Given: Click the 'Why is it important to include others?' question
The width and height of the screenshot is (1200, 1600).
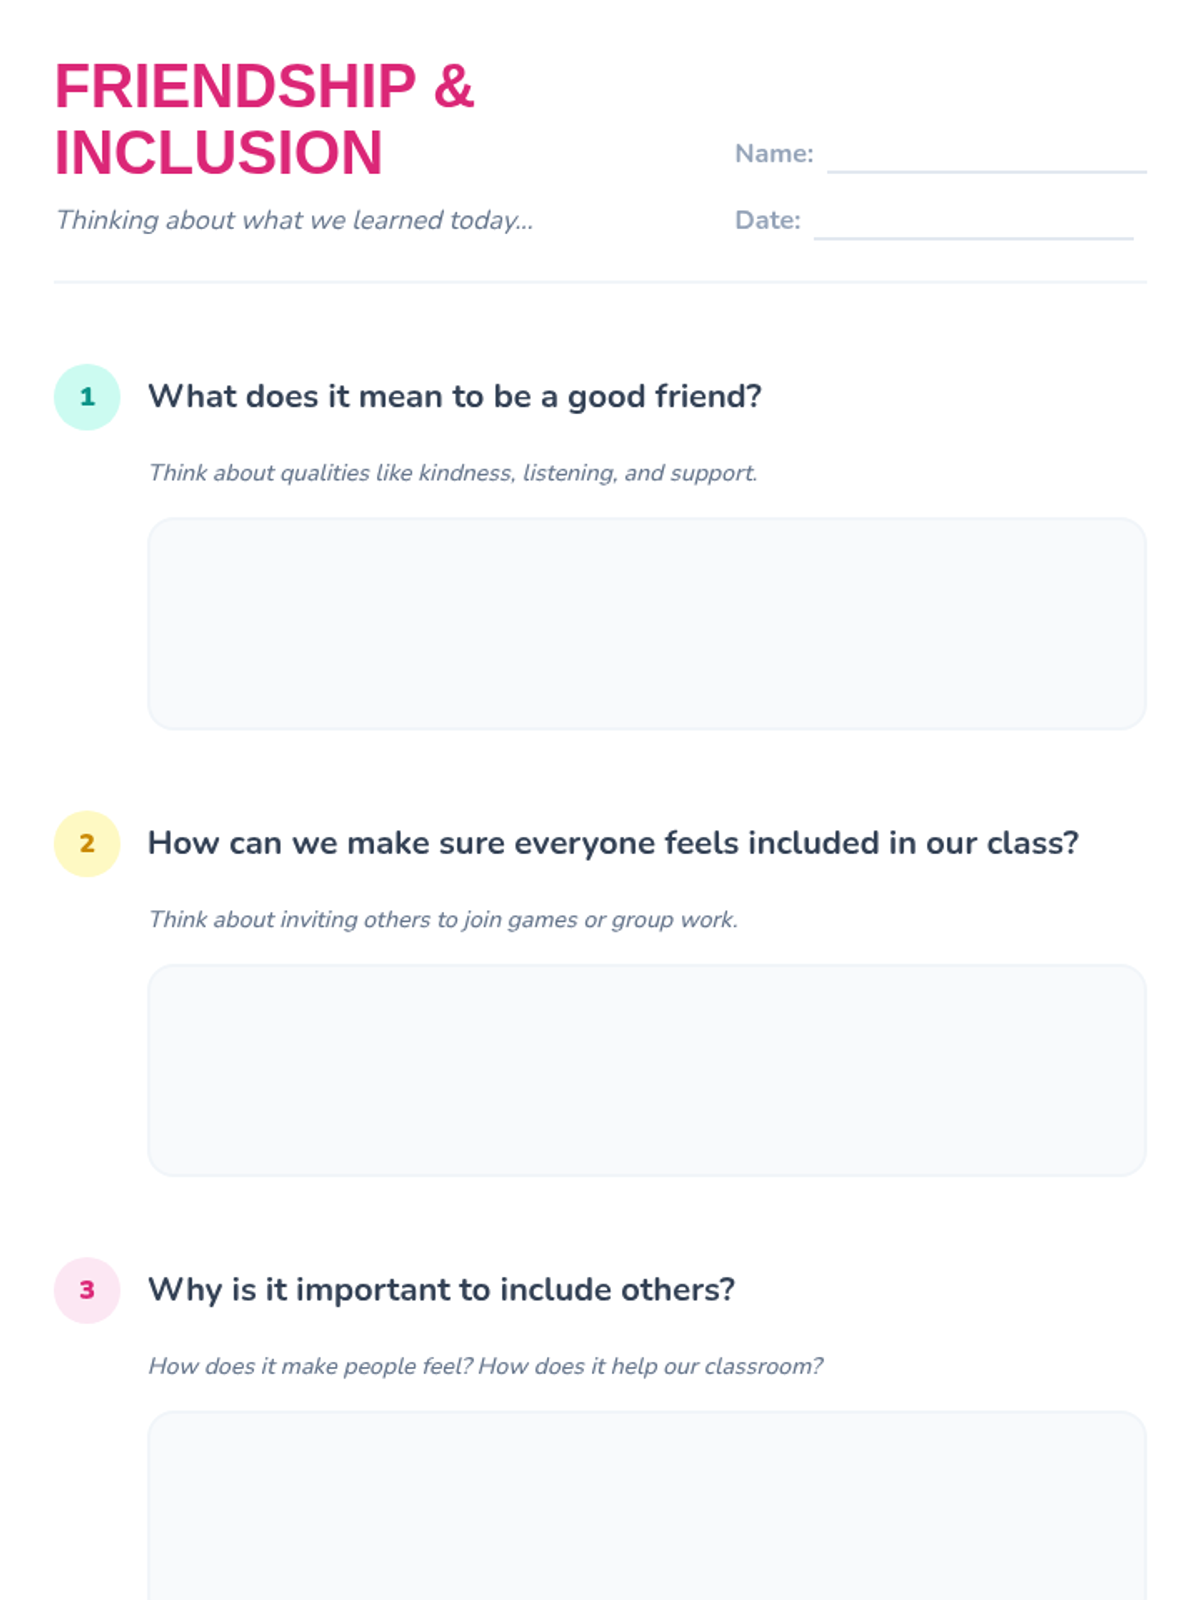Looking at the screenshot, I should point(441,1290).
